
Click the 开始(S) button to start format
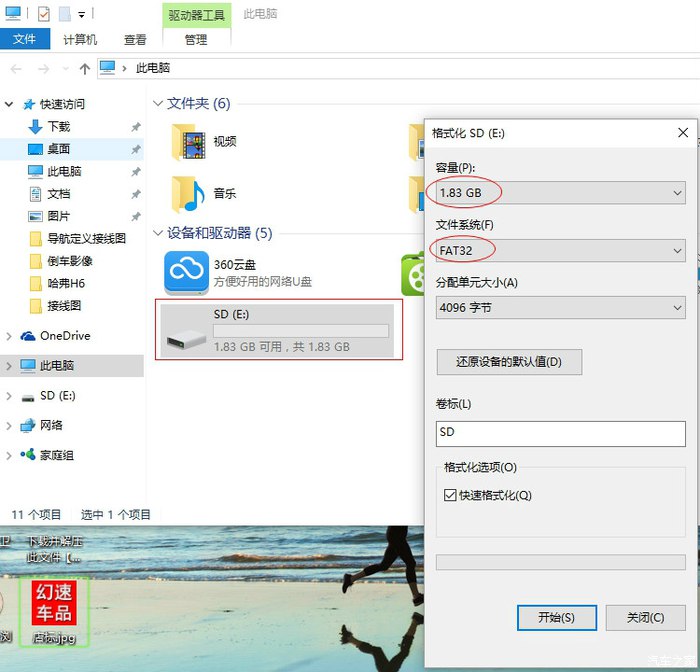556,618
